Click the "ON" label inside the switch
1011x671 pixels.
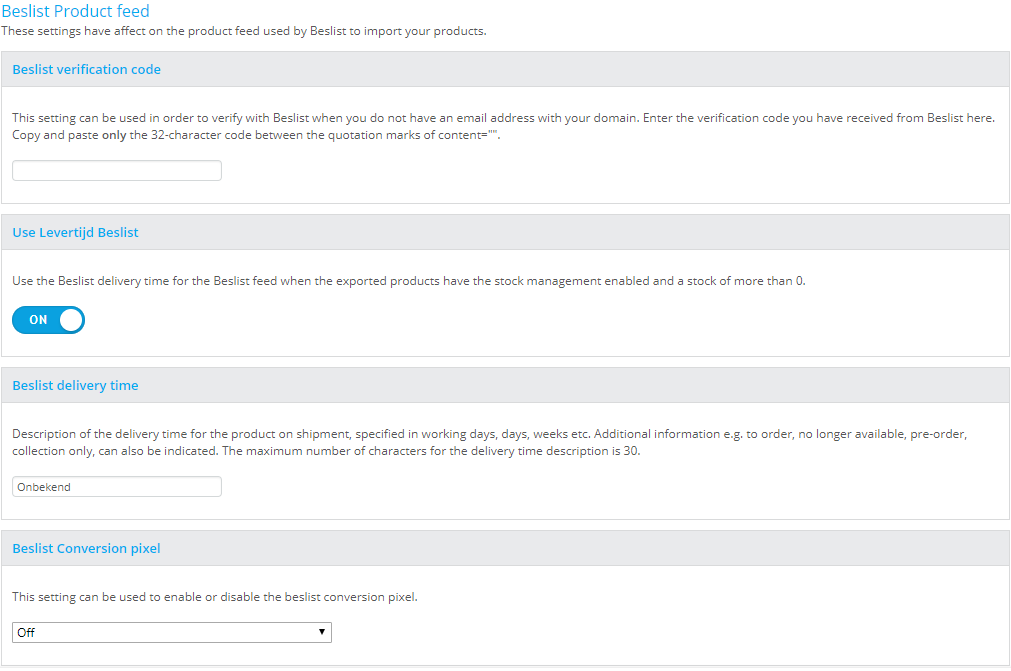(x=38, y=320)
